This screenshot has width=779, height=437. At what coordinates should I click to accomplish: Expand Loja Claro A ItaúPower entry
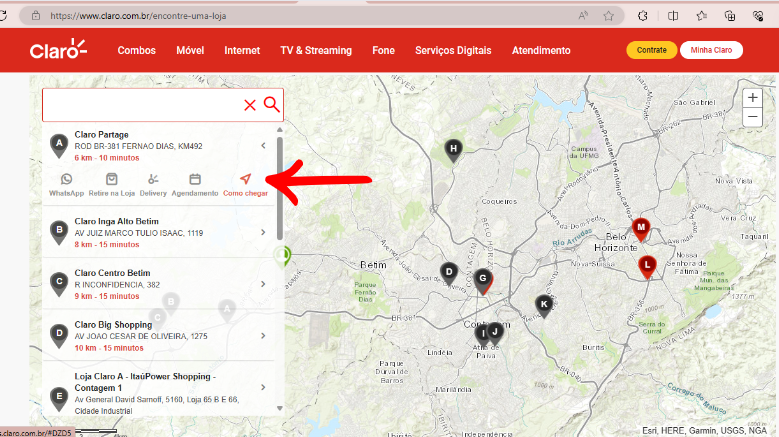coord(263,387)
